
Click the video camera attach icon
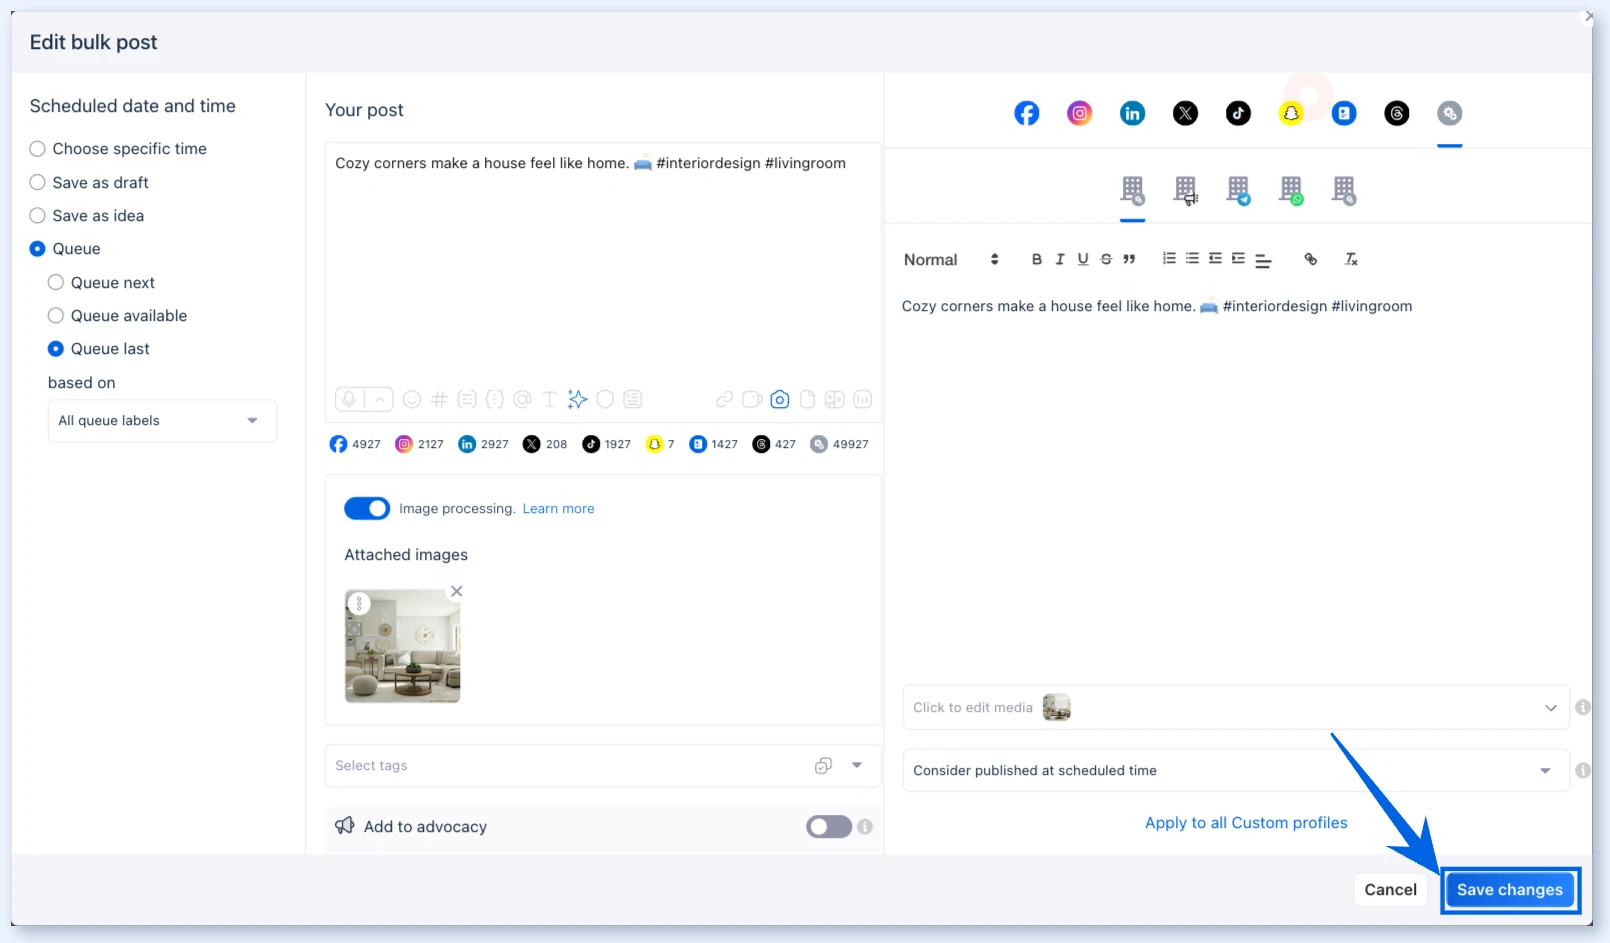752,400
